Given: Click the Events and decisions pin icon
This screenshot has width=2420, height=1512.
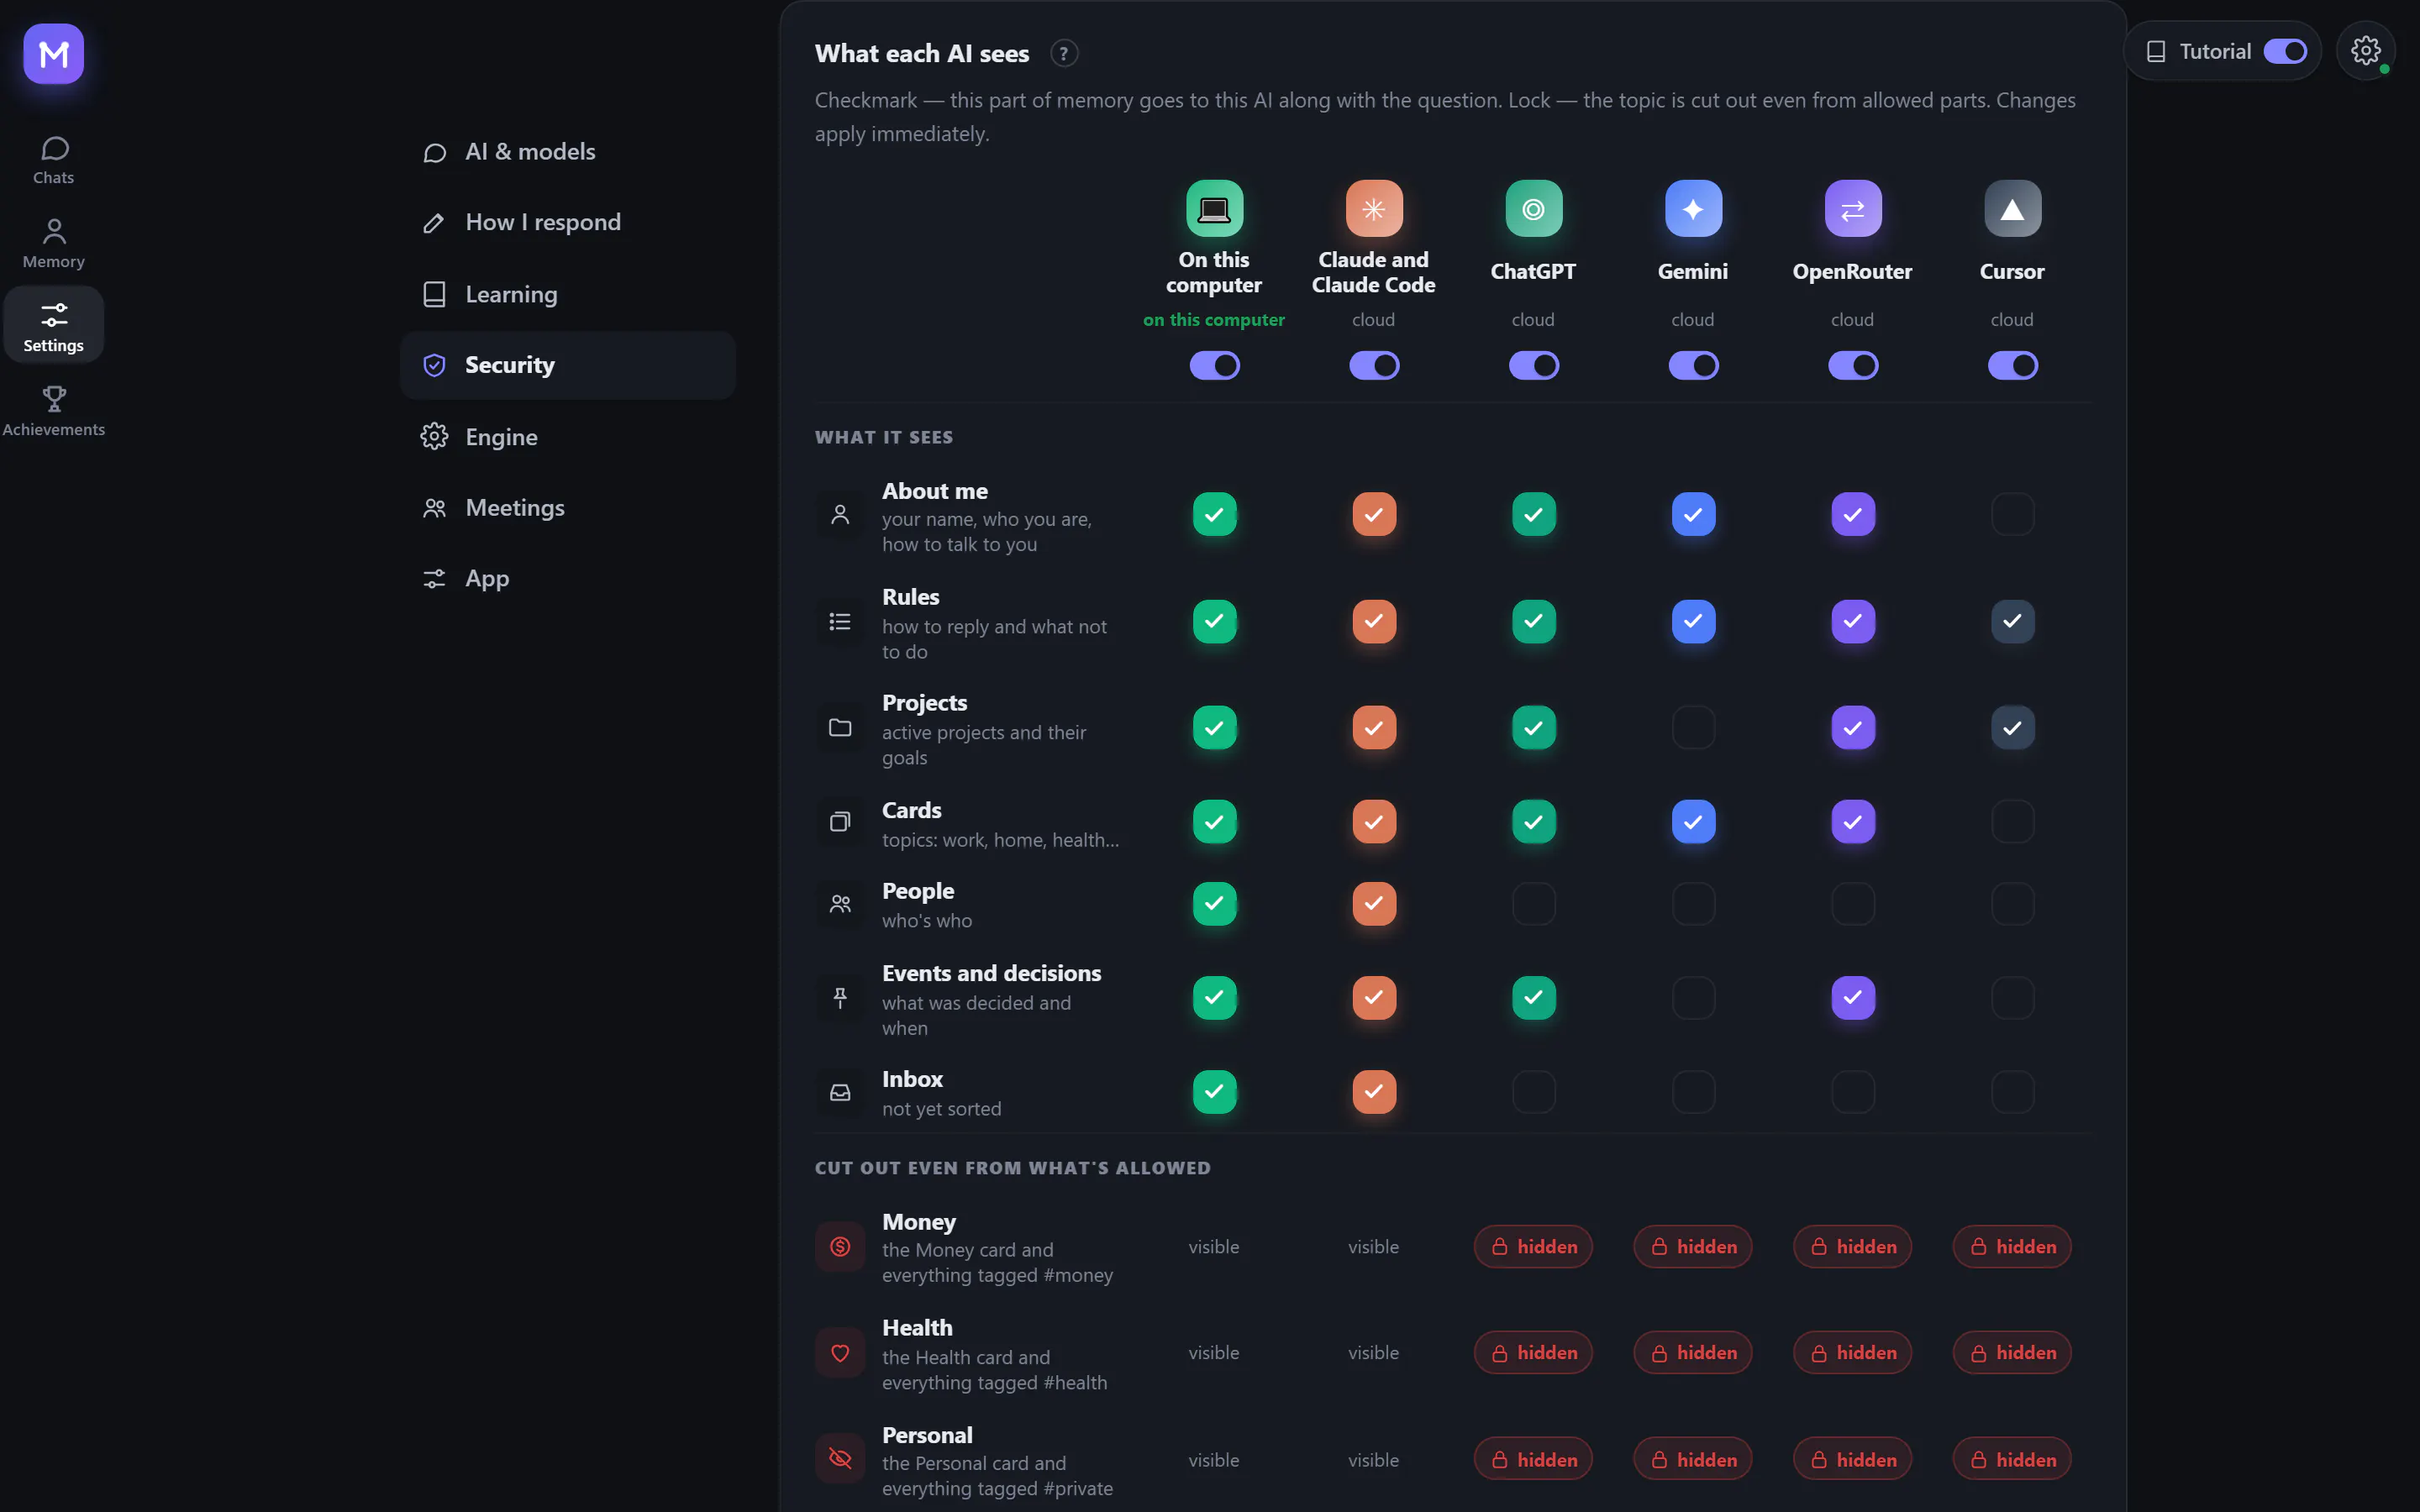Looking at the screenshot, I should (840, 998).
